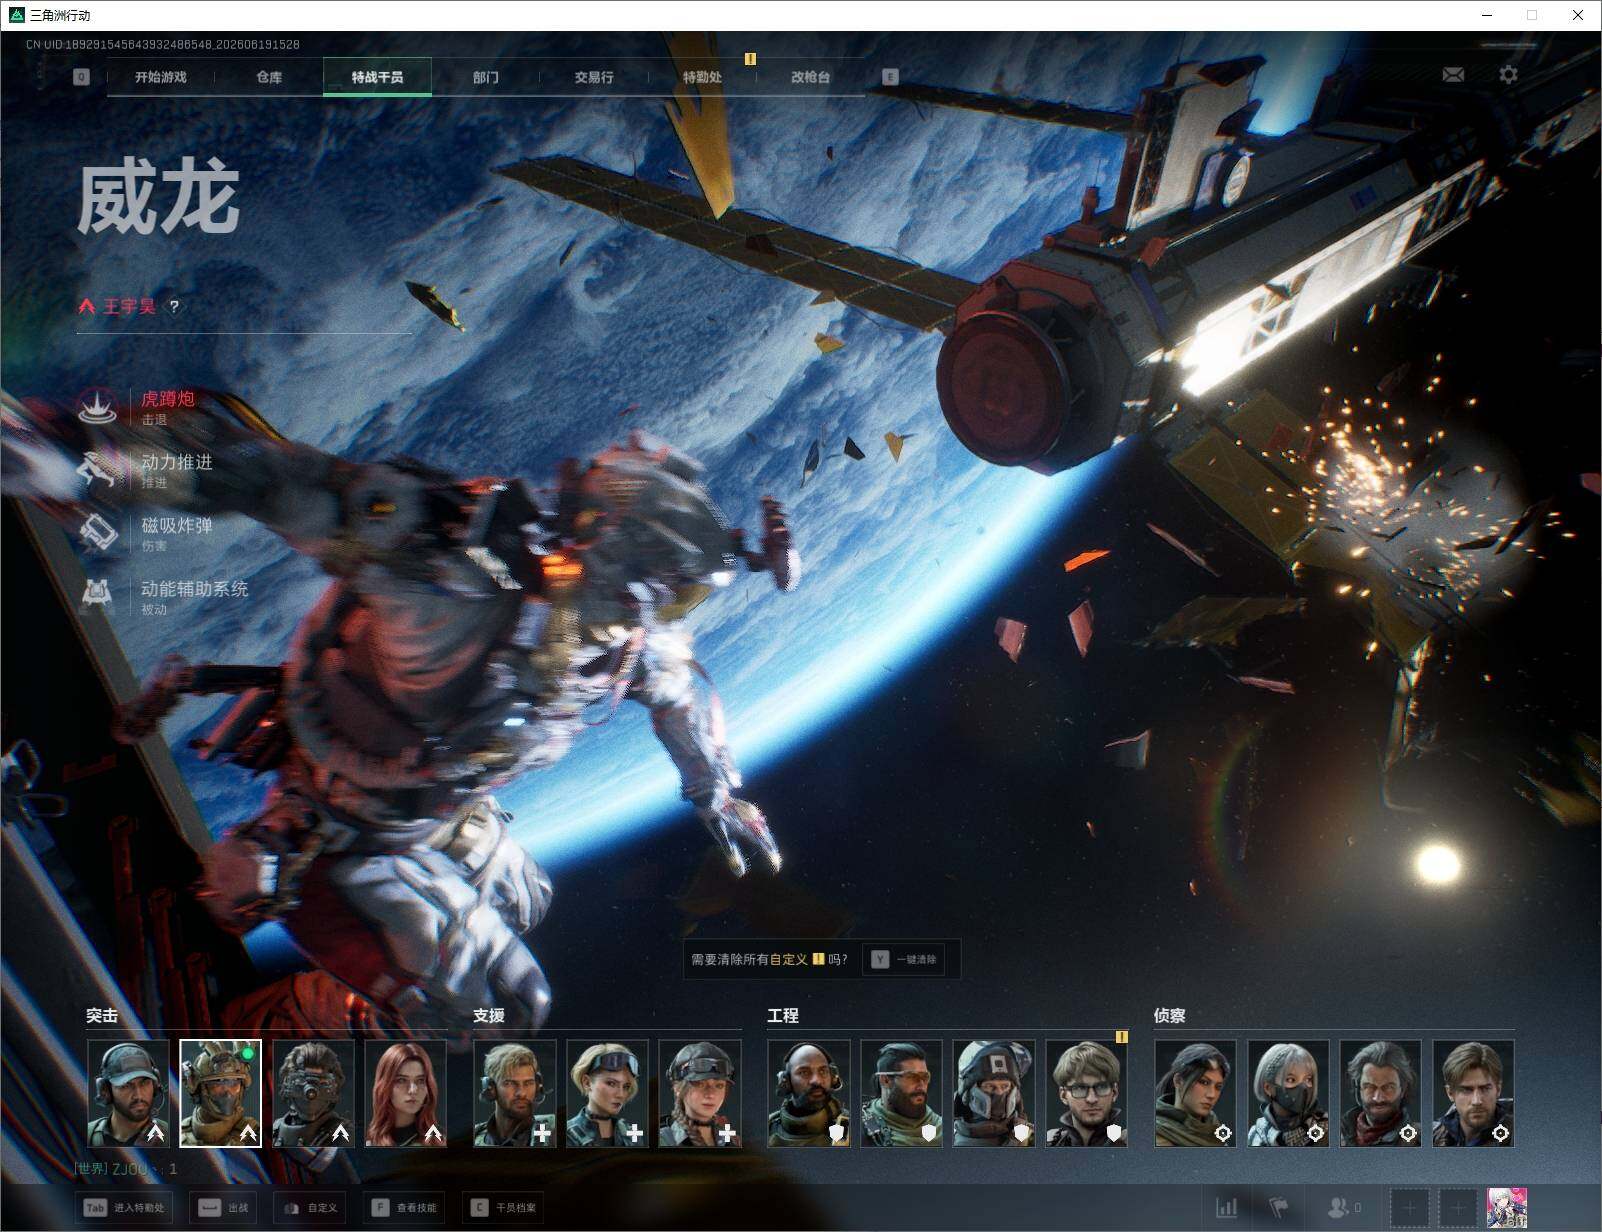
Task: Select the bearded male support operator
Action: coord(515,1093)
